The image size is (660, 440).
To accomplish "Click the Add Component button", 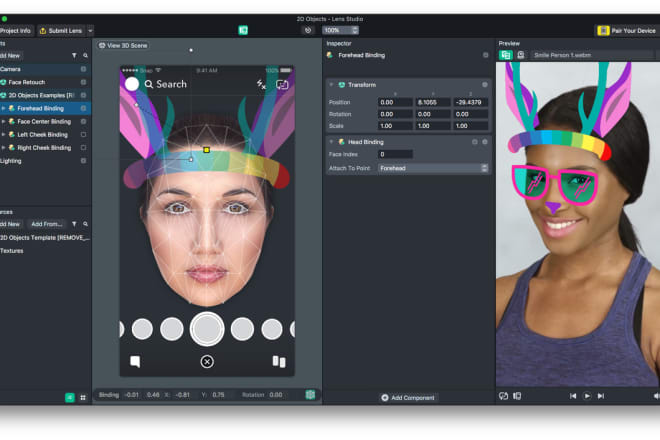I will pos(408,397).
